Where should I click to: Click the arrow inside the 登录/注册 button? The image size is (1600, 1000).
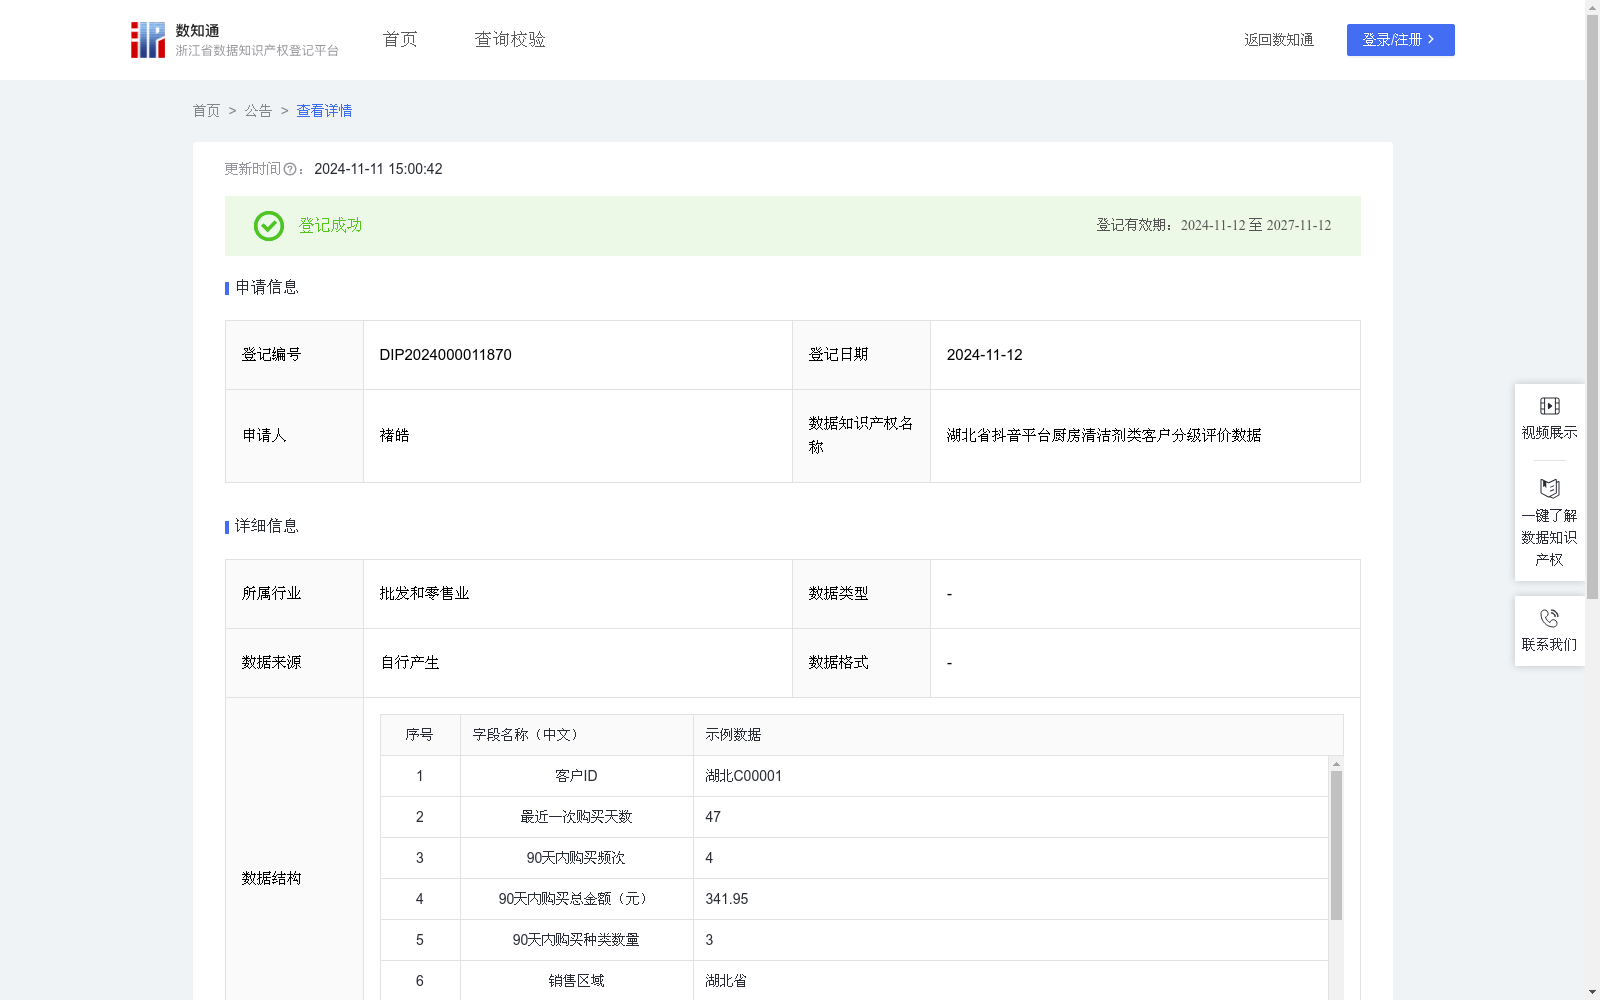coord(1431,39)
